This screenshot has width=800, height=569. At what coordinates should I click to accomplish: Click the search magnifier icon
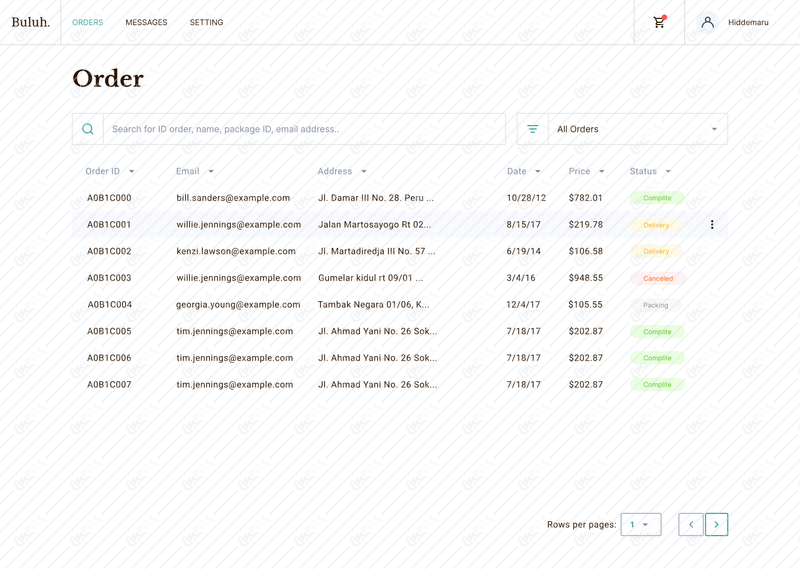[88, 129]
